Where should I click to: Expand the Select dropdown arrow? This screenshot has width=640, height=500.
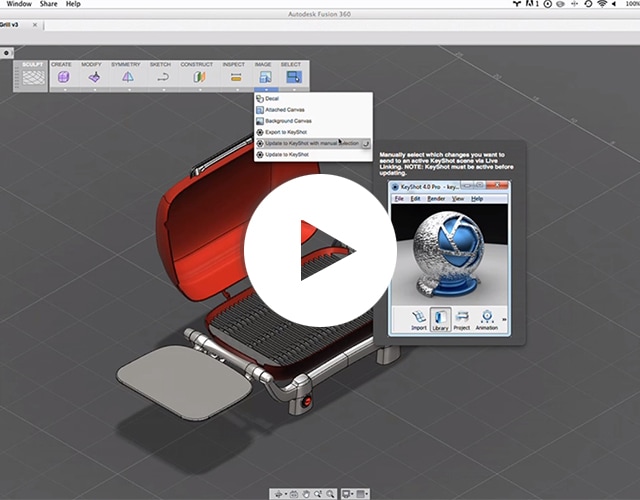pyautogui.click(x=294, y=89)
